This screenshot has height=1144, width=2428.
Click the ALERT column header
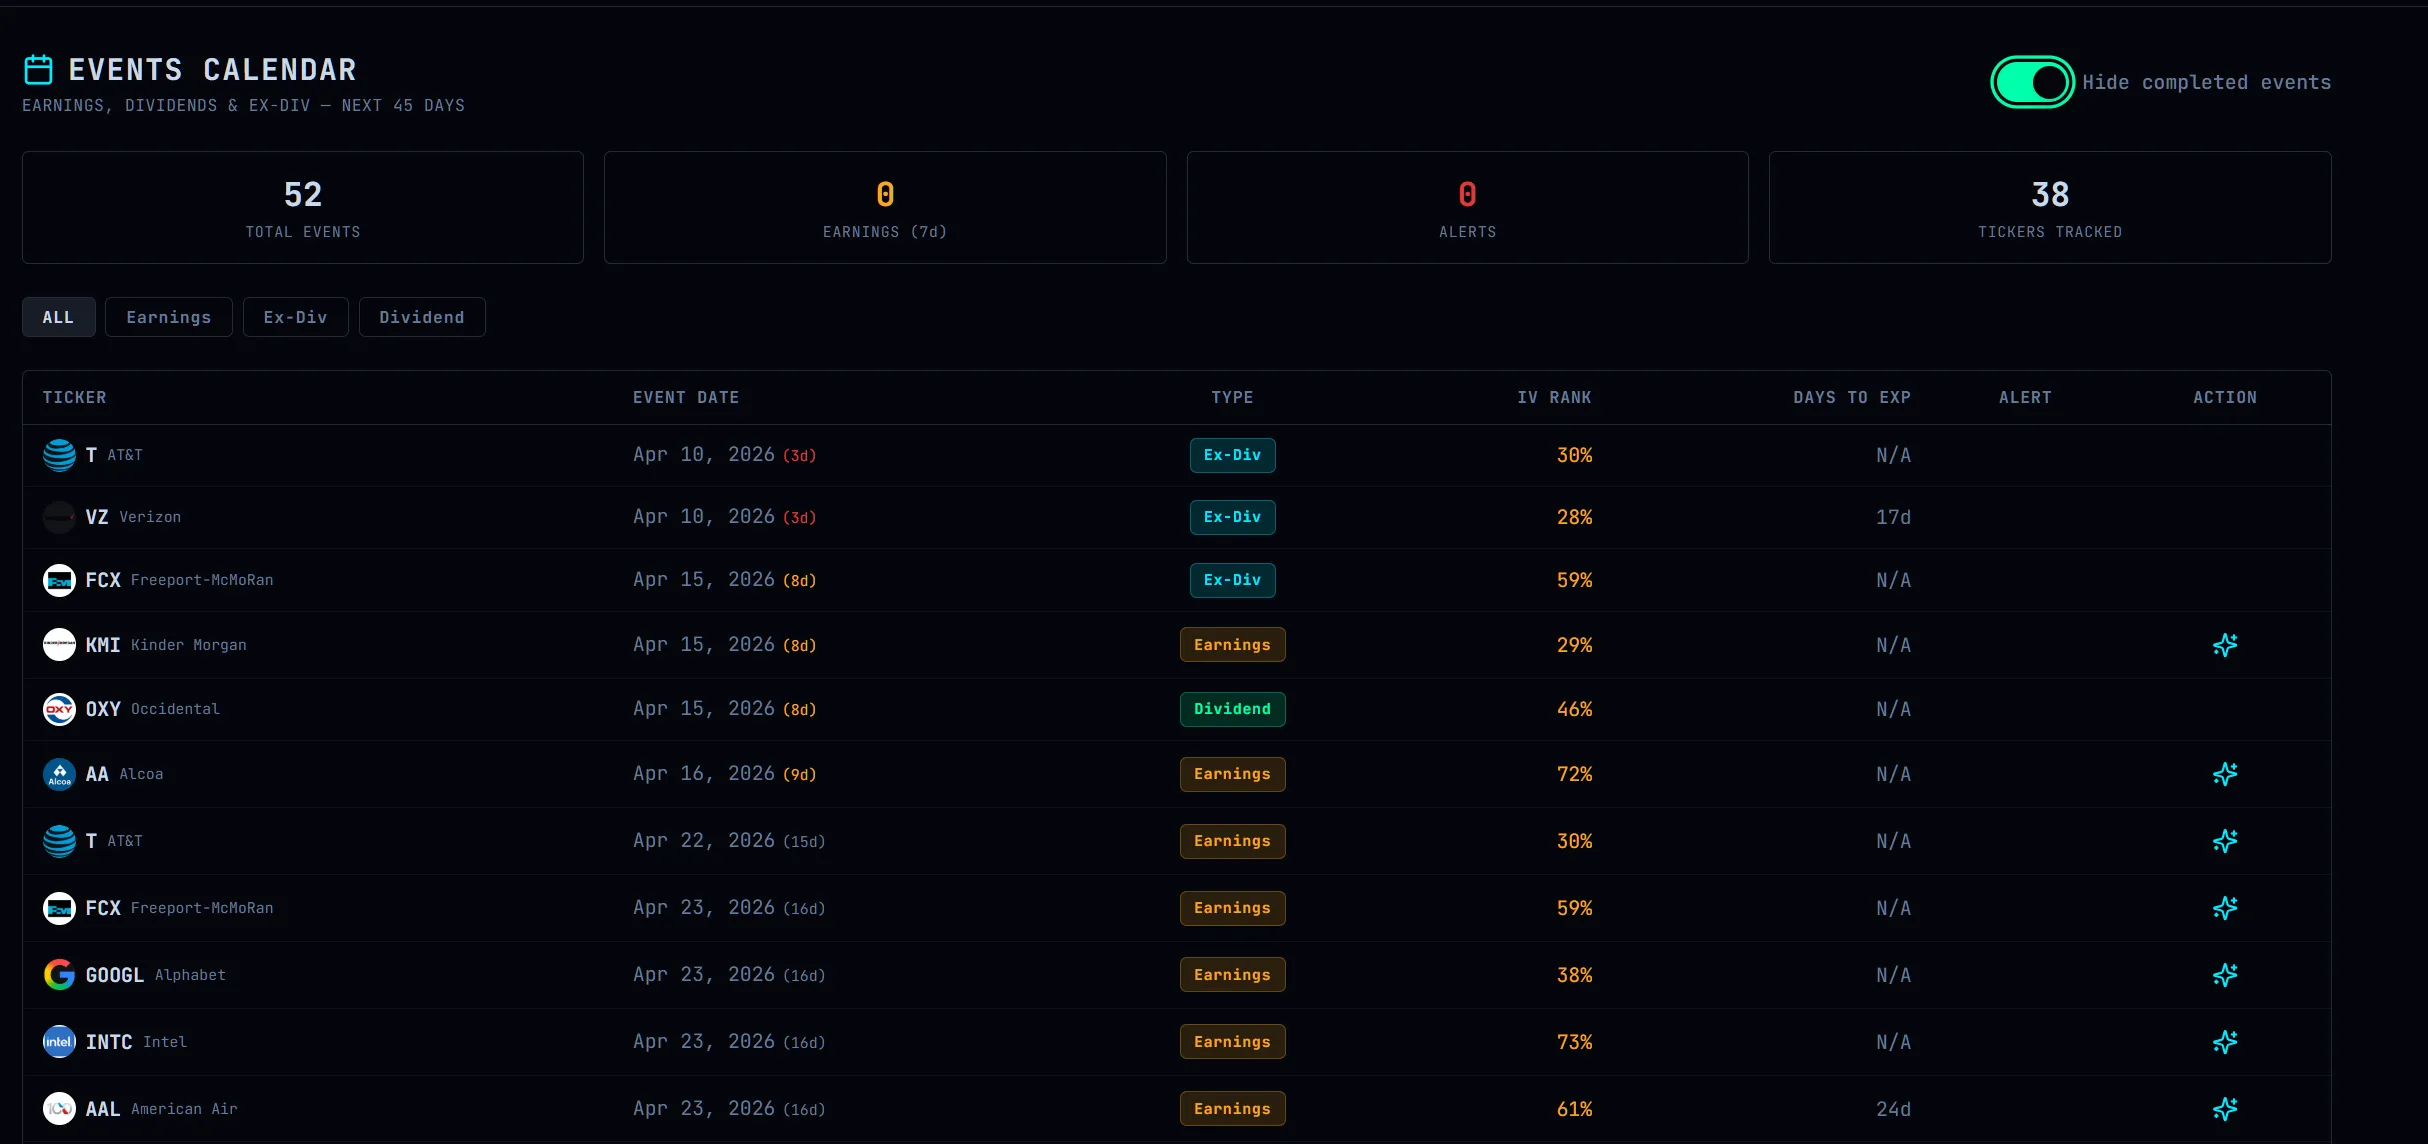pos(2025,398)
